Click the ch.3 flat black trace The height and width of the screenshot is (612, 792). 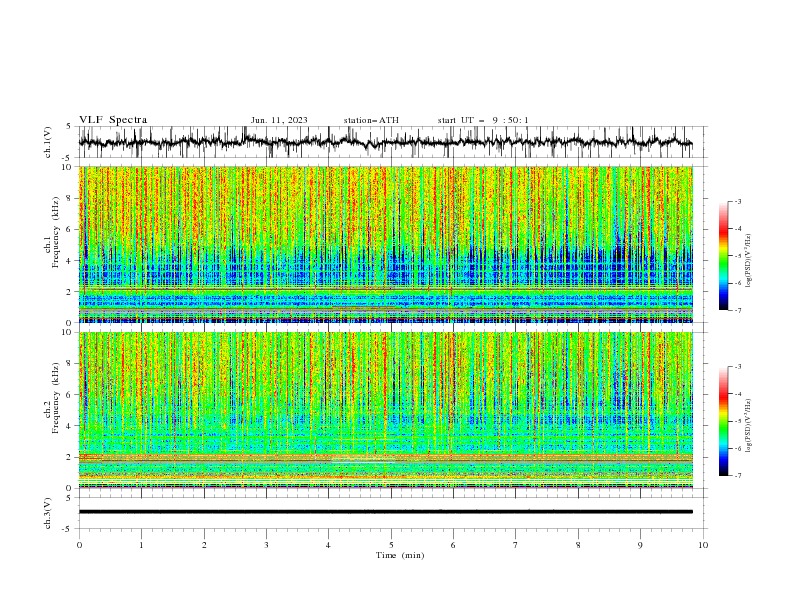(385, 512)
